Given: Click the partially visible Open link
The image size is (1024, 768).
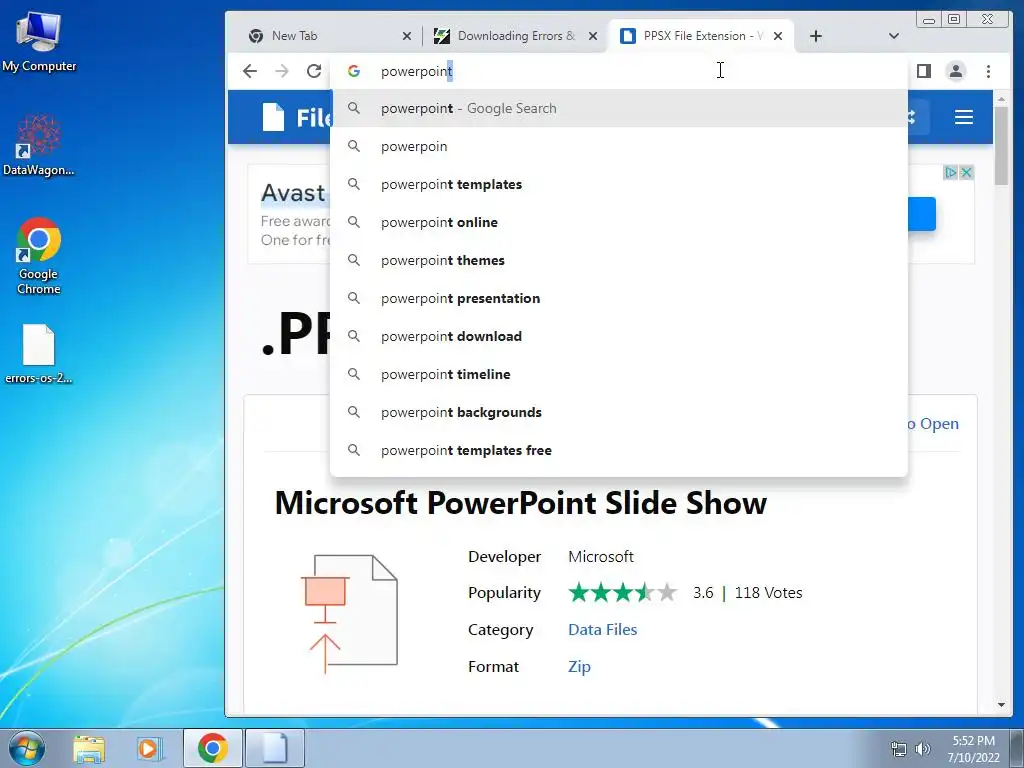Looking at the screenshot, I should tap(934, 424).
